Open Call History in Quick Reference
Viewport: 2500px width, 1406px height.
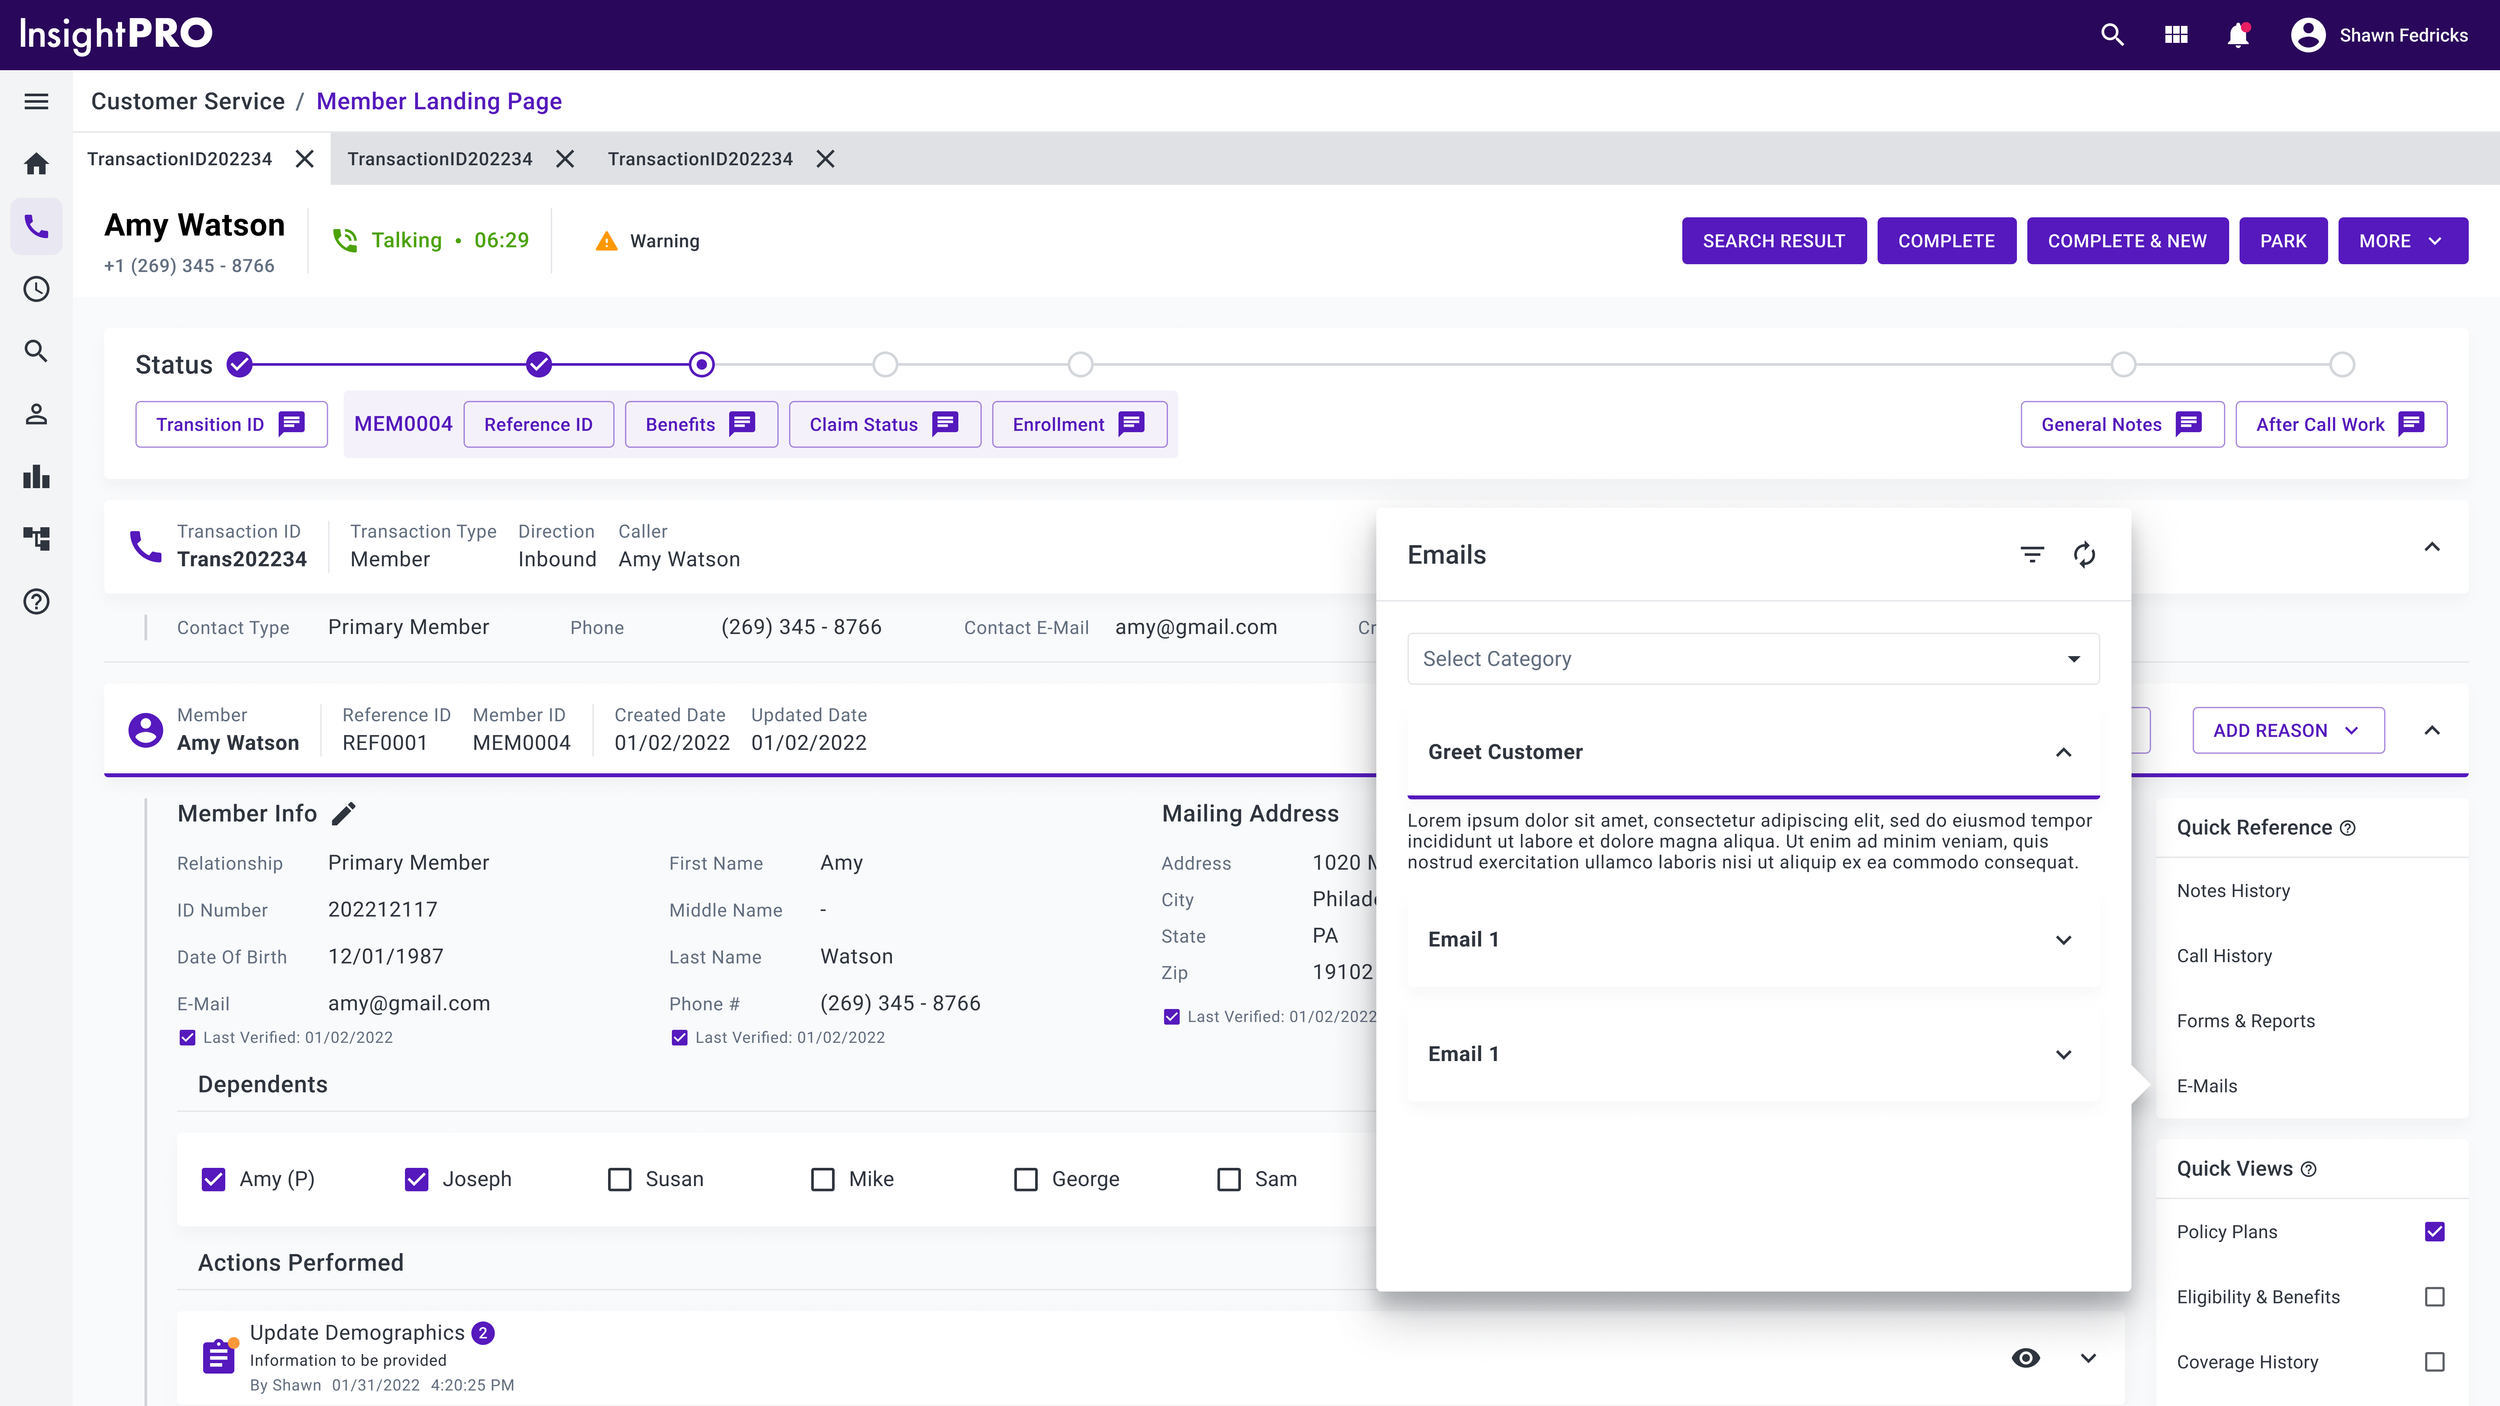(2224, 955)
